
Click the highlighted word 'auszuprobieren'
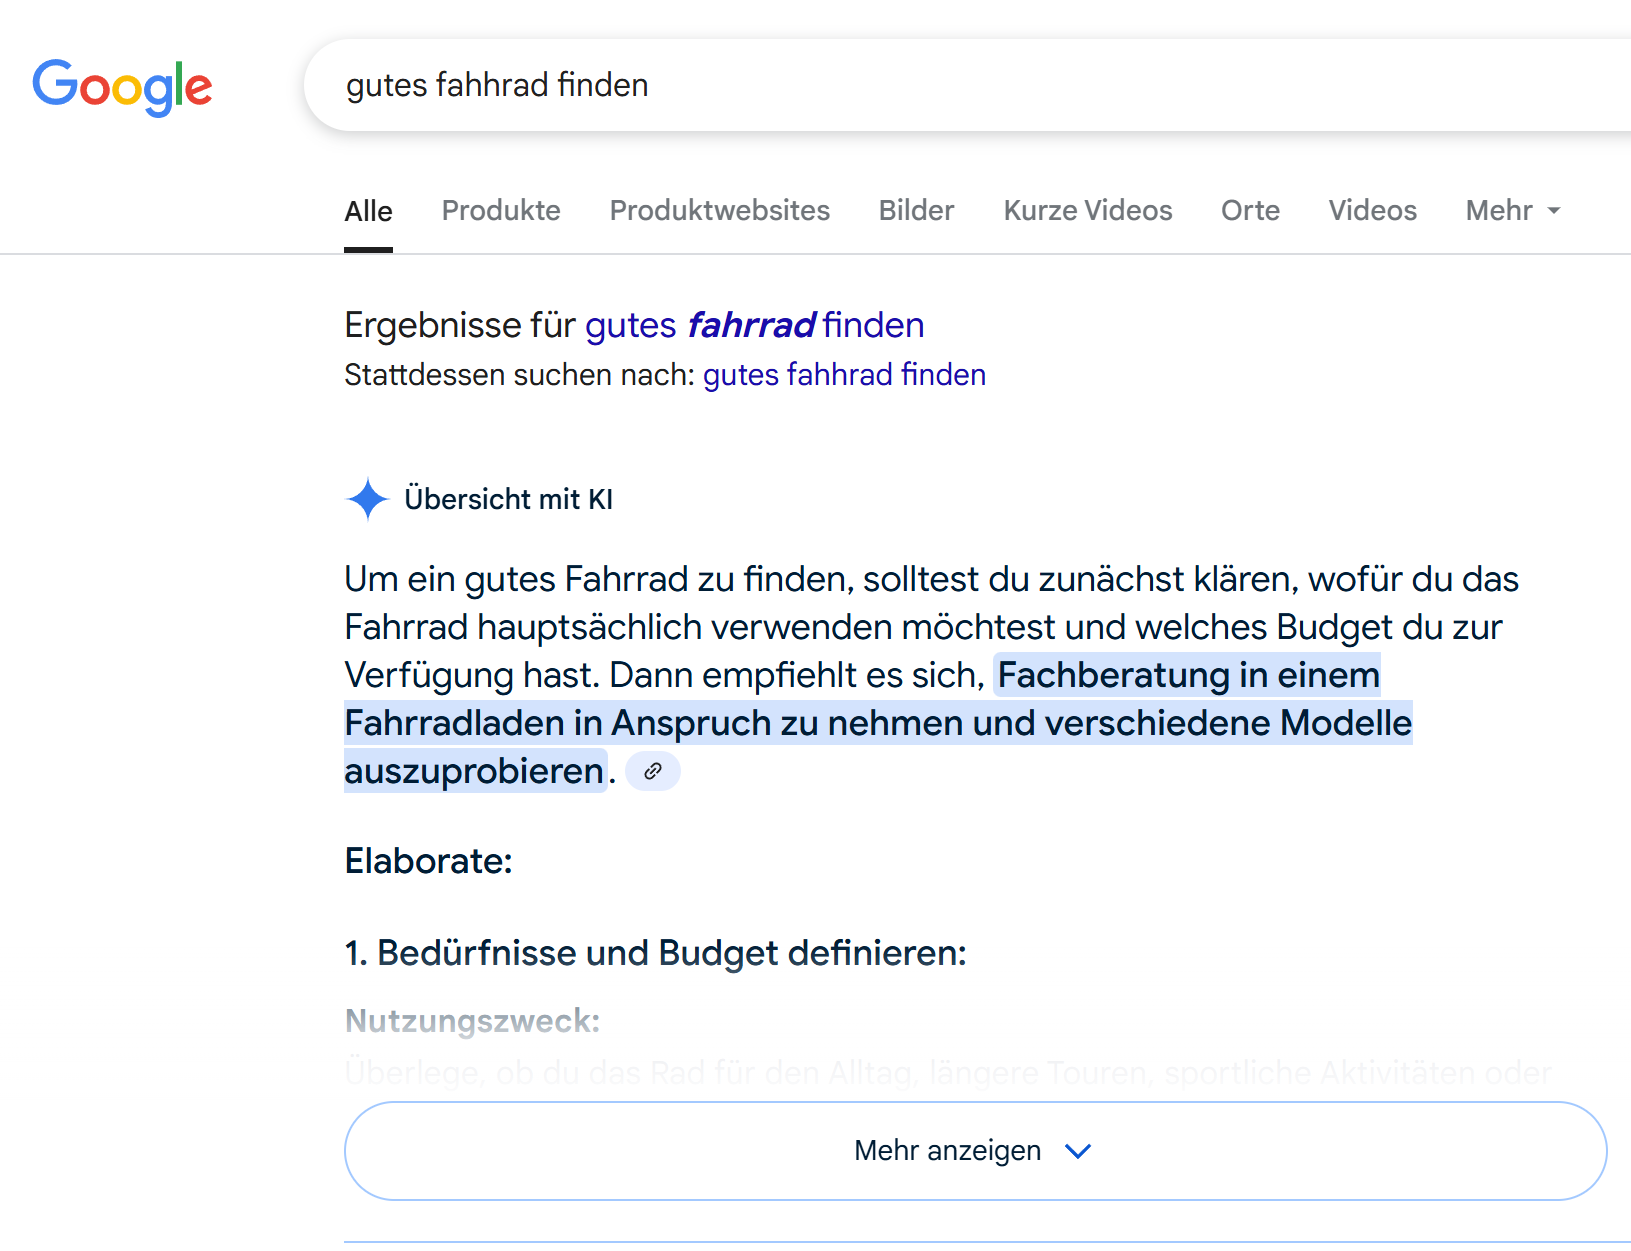coord(475,771)
